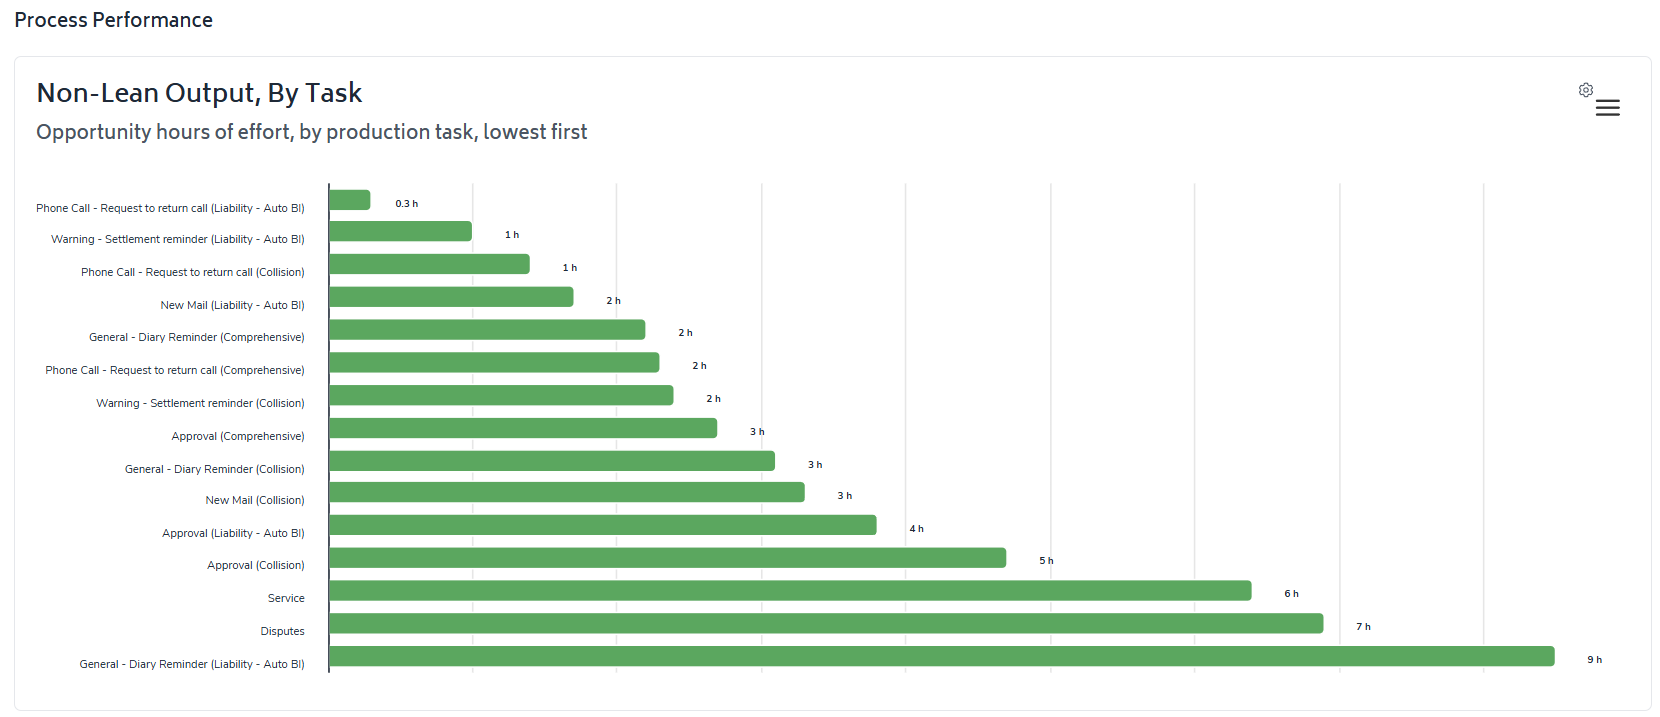1660x717 pixels.
Task: Click the 'Opportunity hours of effort' subtitle
Action: (311, 132)
